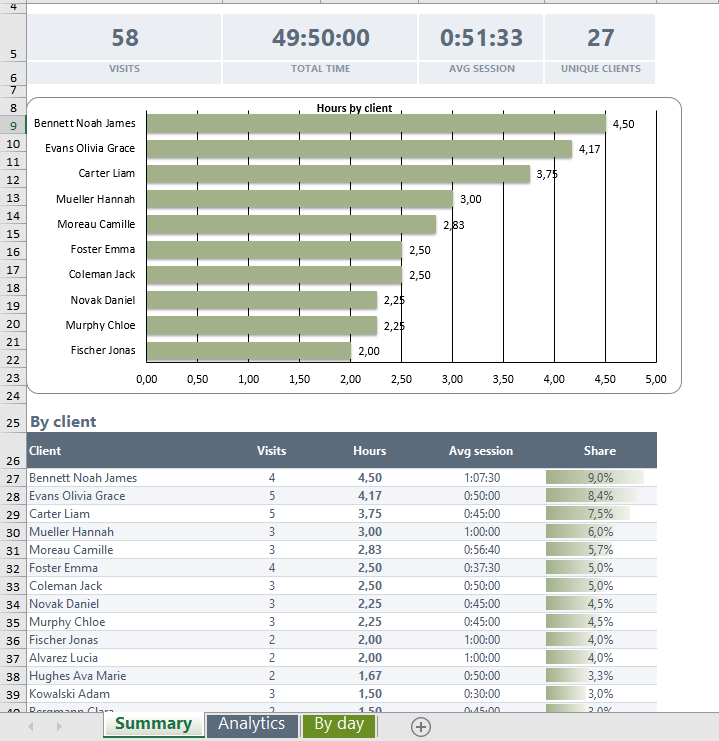Image resolution: width=719 pixels, height=741 pixels.
Task: Select row header 13
Action: [x=13, y=198]
